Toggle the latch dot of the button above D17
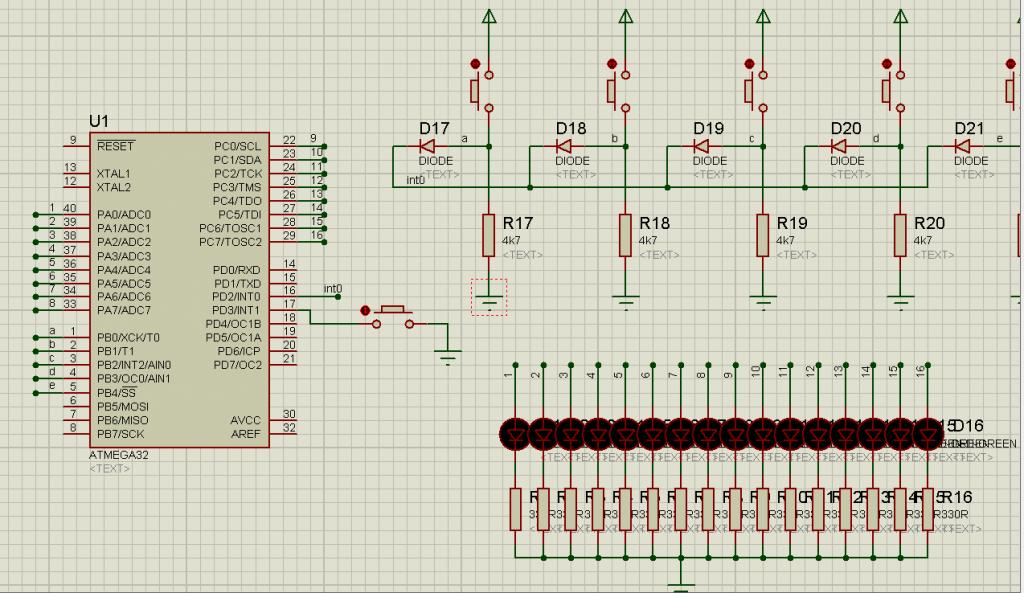 tap(475, 63)
